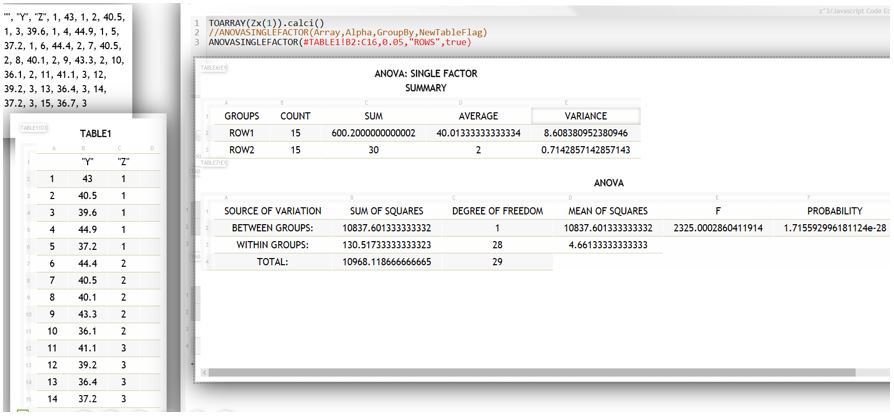Viewport: 894px width, 417px height.
Task: Select the "Z" column header cell
Action: coord(123,161)
